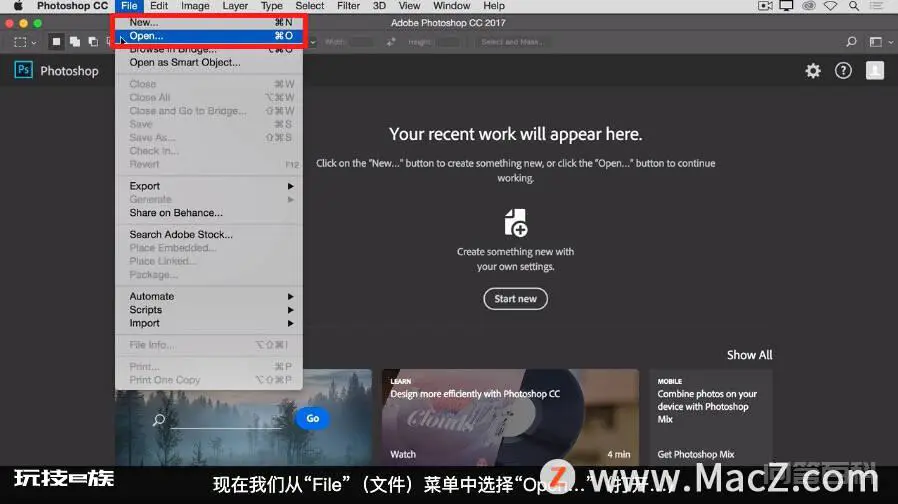The image size is (898, 504).
Task: Click the Photoshop Ps logo
Action: pos(23,70)
